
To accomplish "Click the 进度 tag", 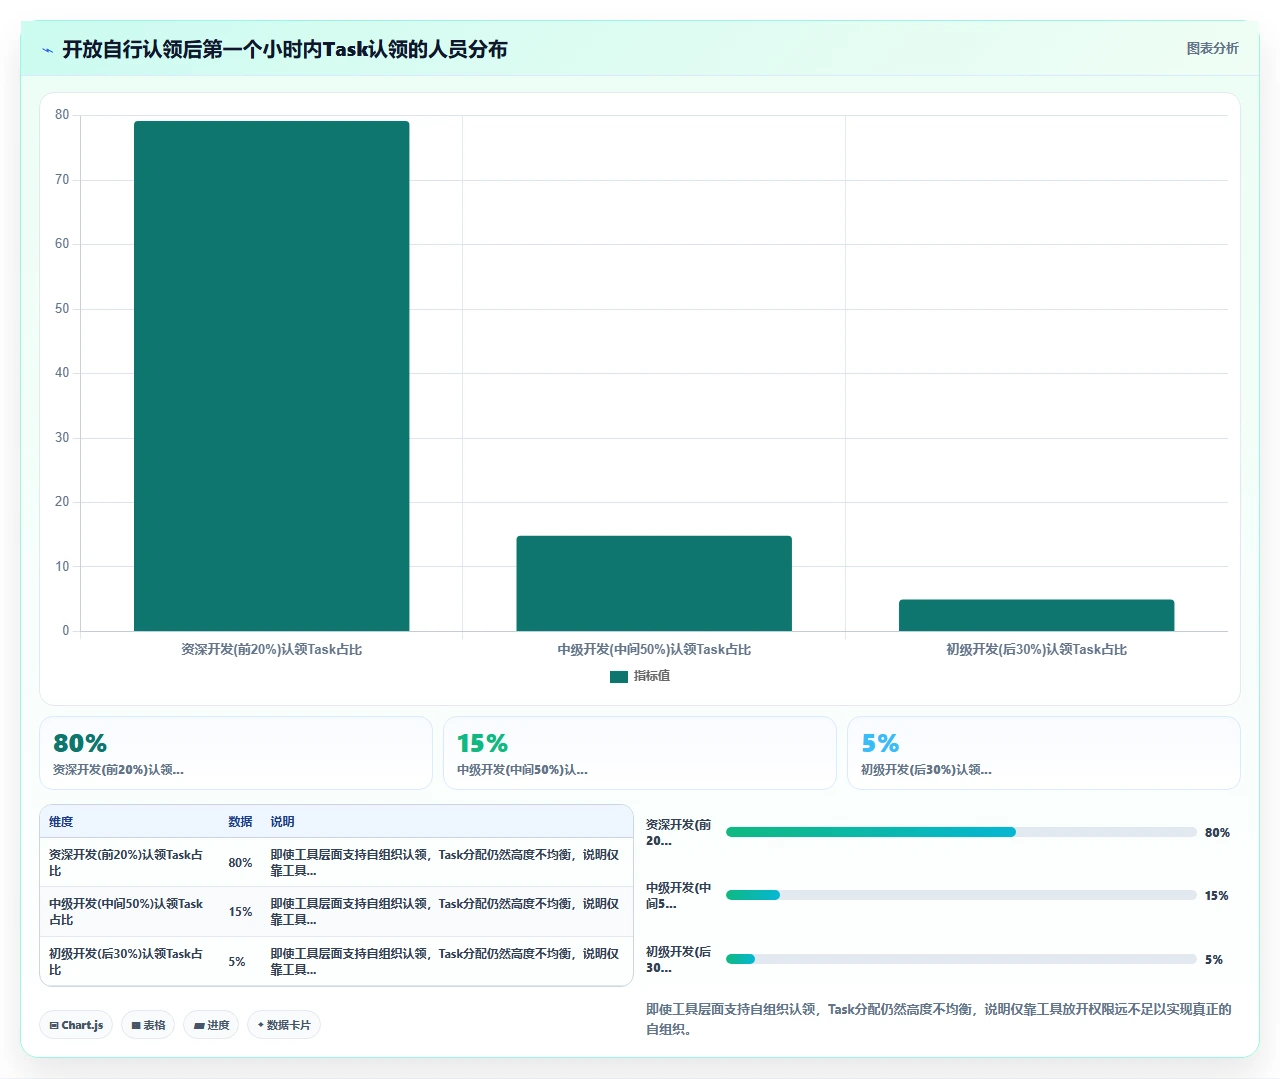I will [x=211, y=1025].
